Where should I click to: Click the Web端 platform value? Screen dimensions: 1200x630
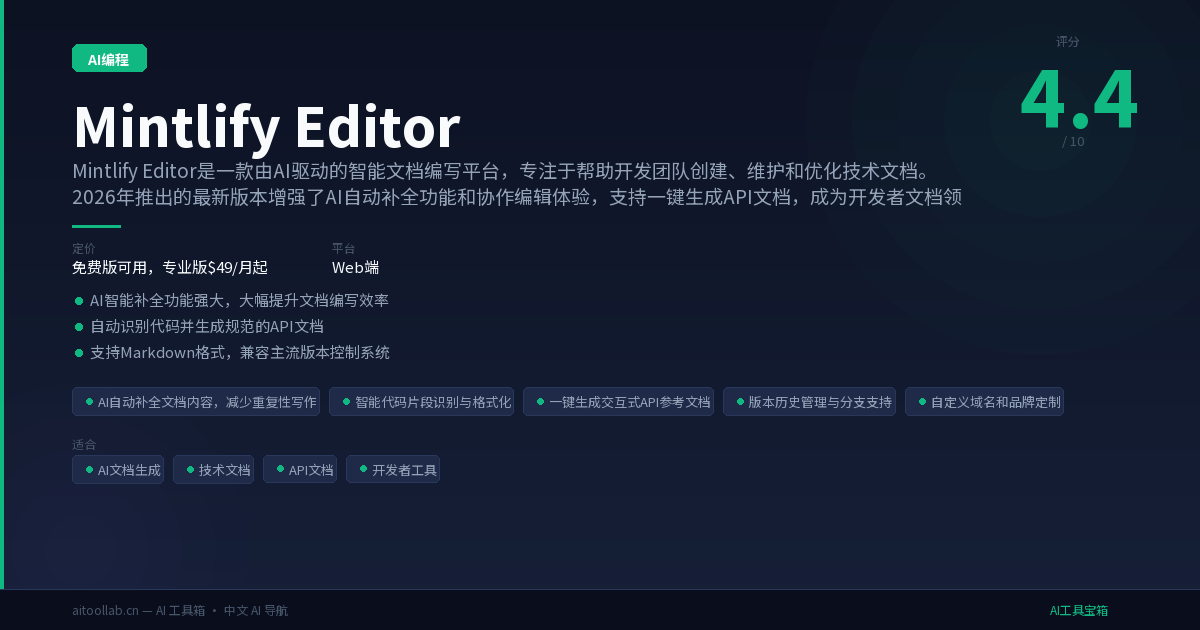355,267
